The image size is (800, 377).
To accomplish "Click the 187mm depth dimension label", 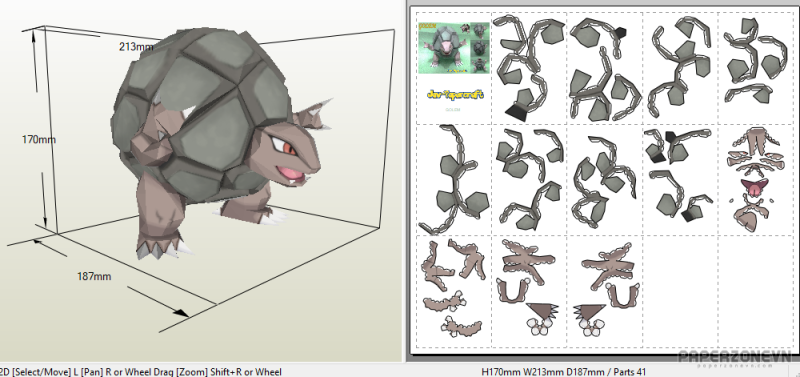I will click(x=94, y=277).
